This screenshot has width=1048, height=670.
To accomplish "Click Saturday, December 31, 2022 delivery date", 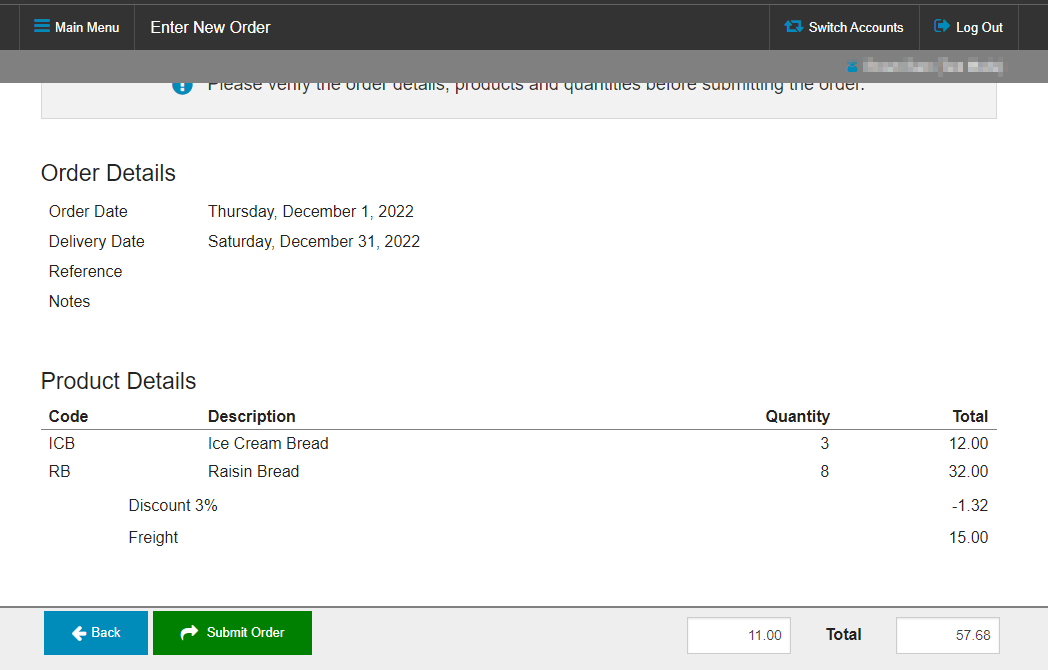I will [313, 241].
